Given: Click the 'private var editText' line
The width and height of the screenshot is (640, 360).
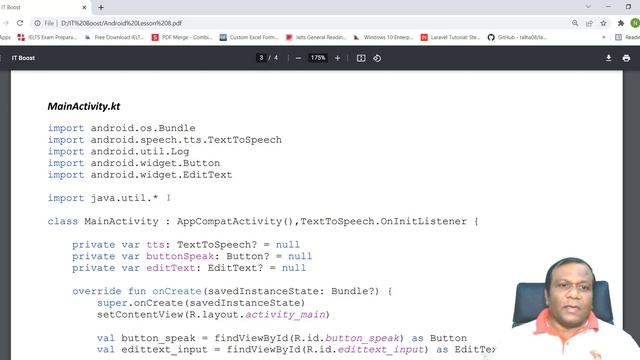Looking at the screenshot, I should point(189,268).
